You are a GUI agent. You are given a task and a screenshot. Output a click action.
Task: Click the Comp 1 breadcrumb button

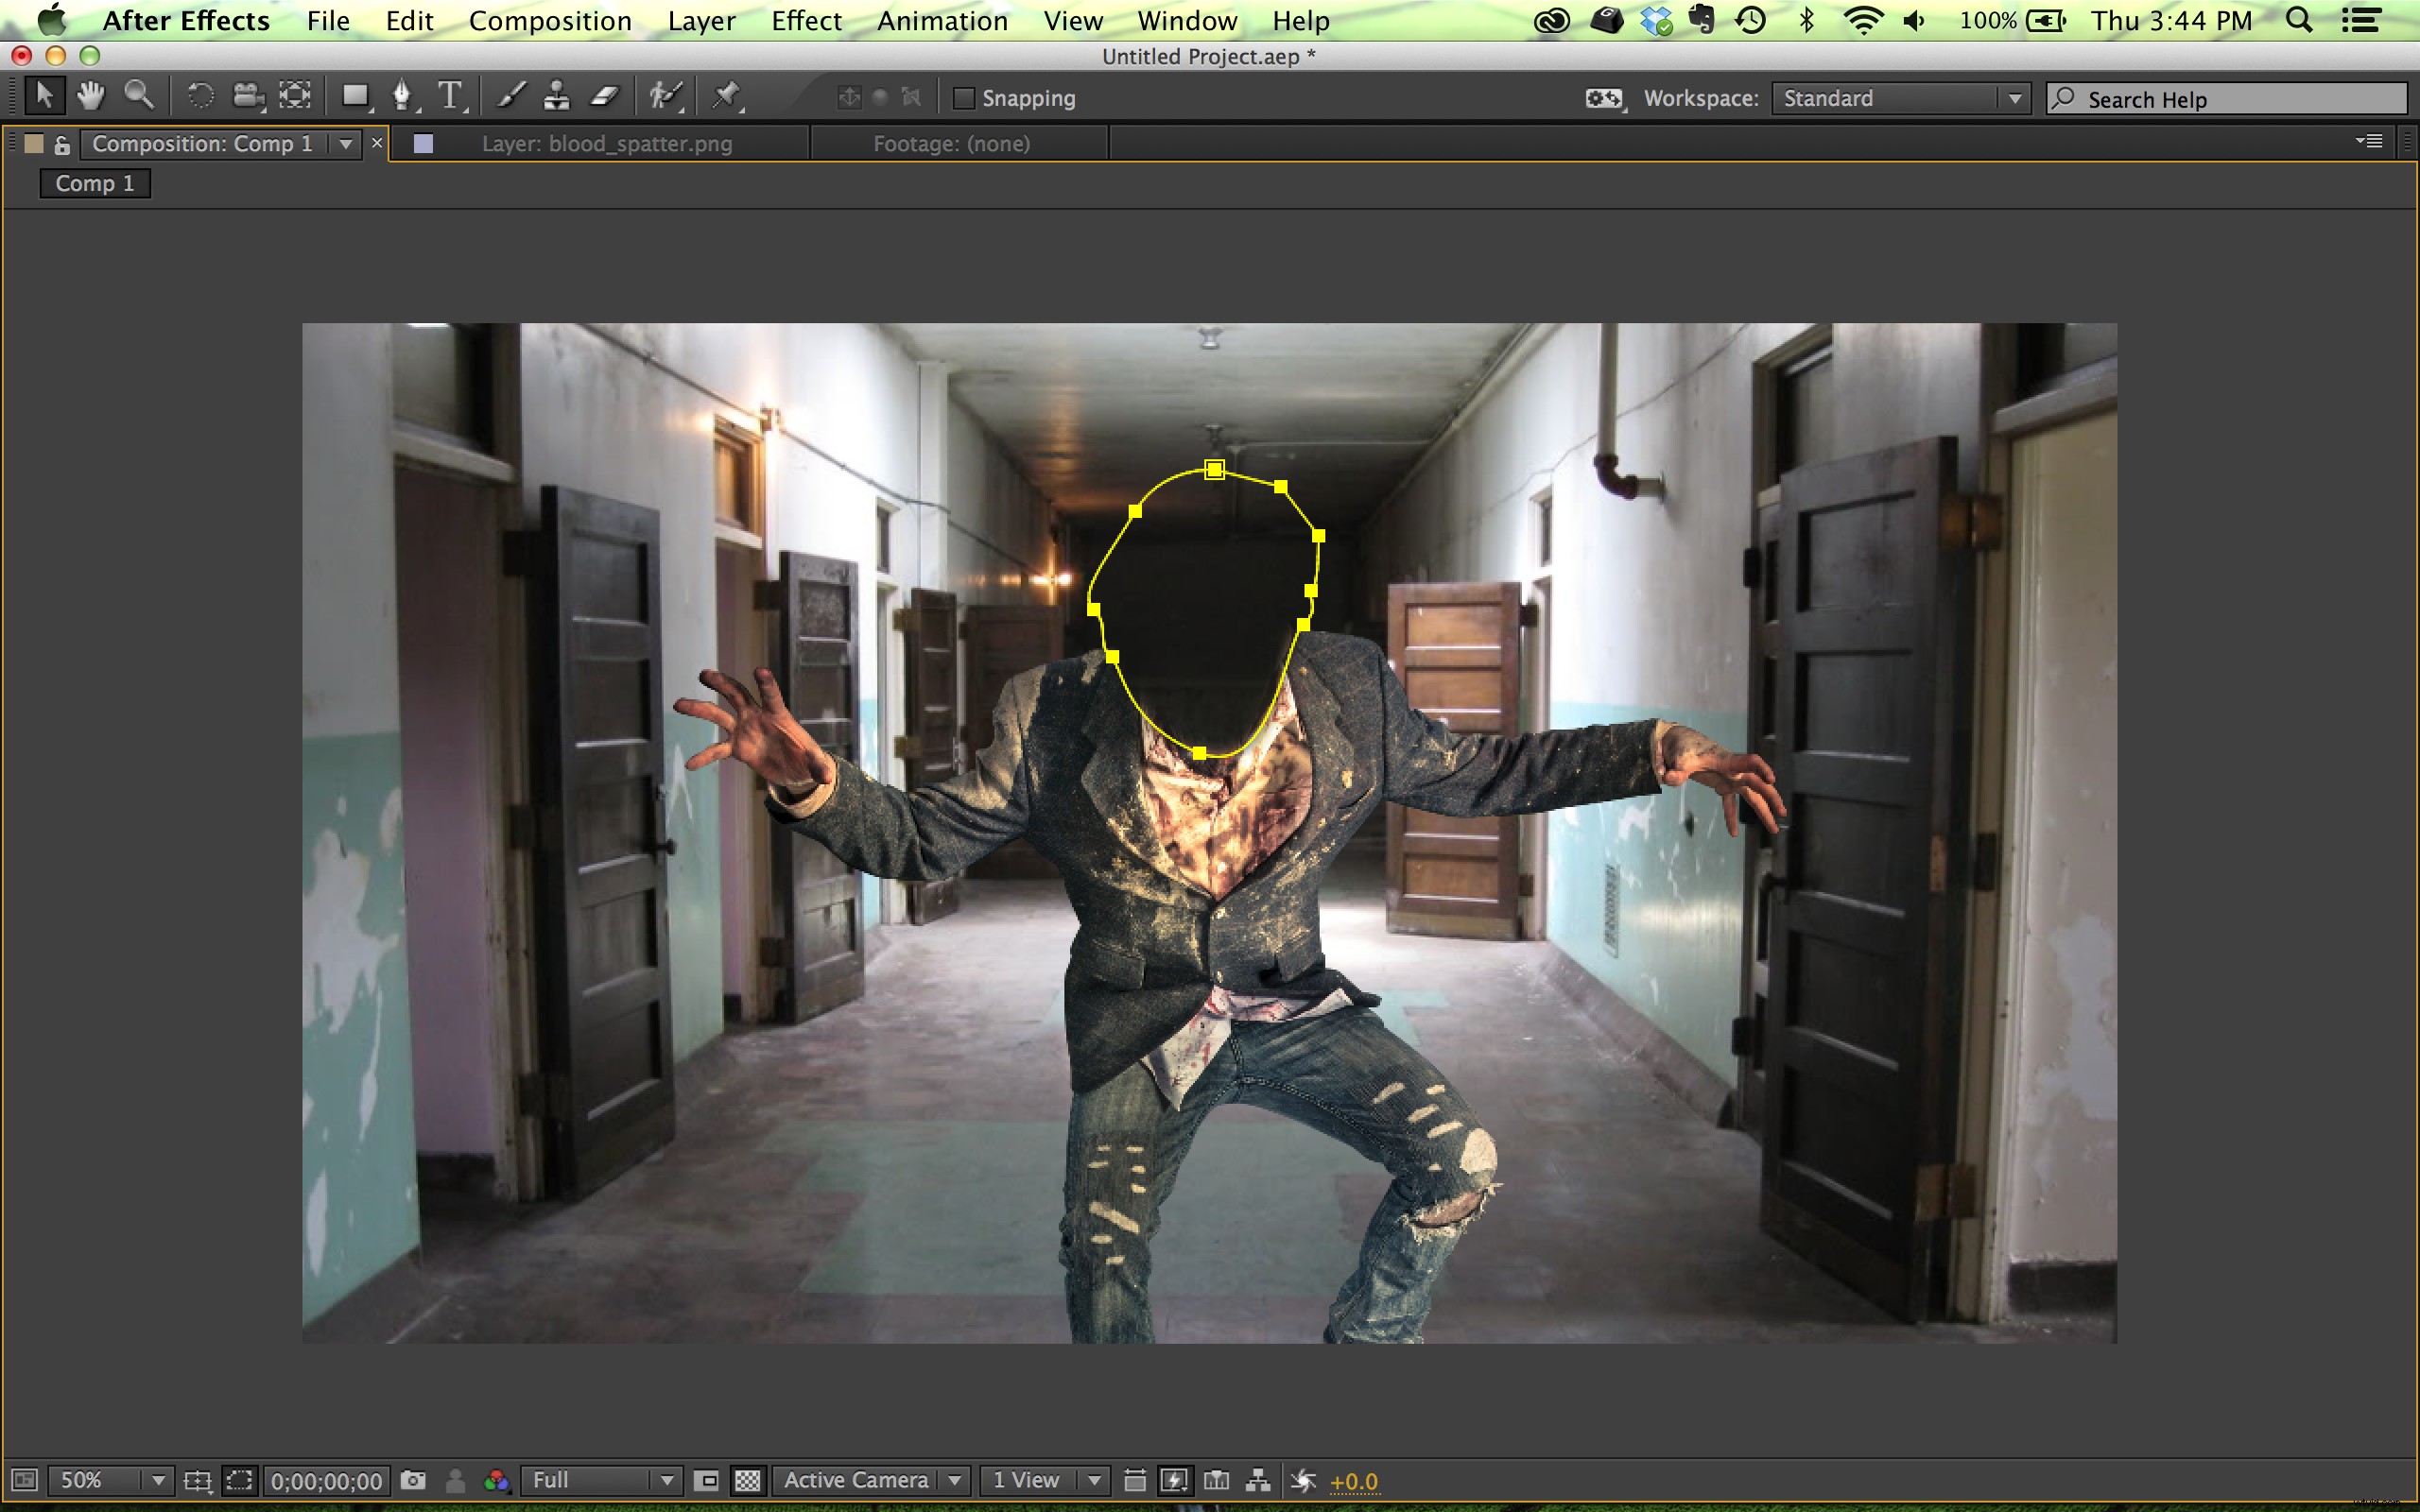pos(95,184)
